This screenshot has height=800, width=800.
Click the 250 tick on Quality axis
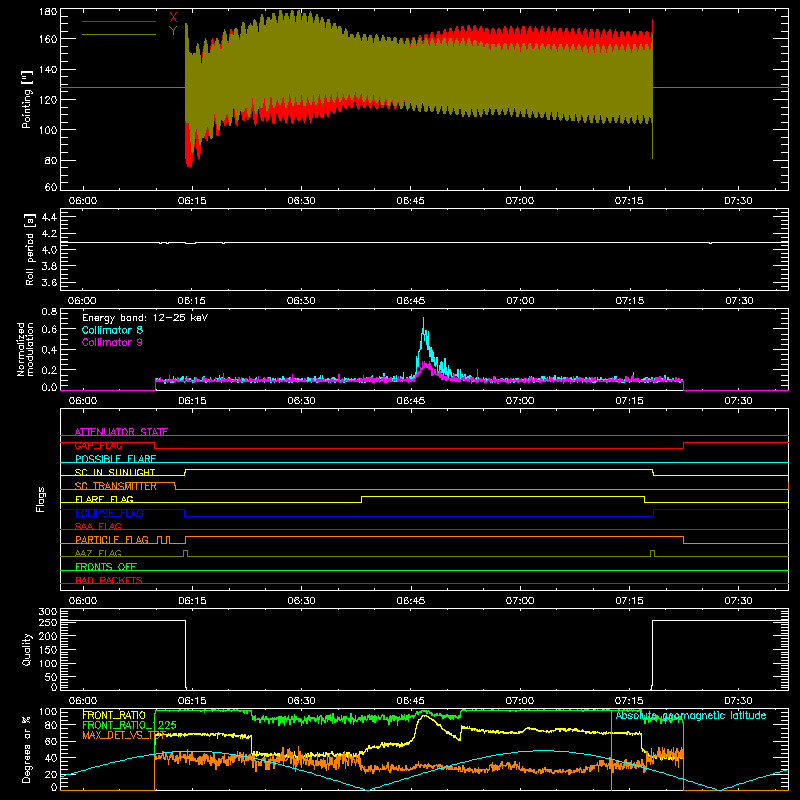pos(48,623)
